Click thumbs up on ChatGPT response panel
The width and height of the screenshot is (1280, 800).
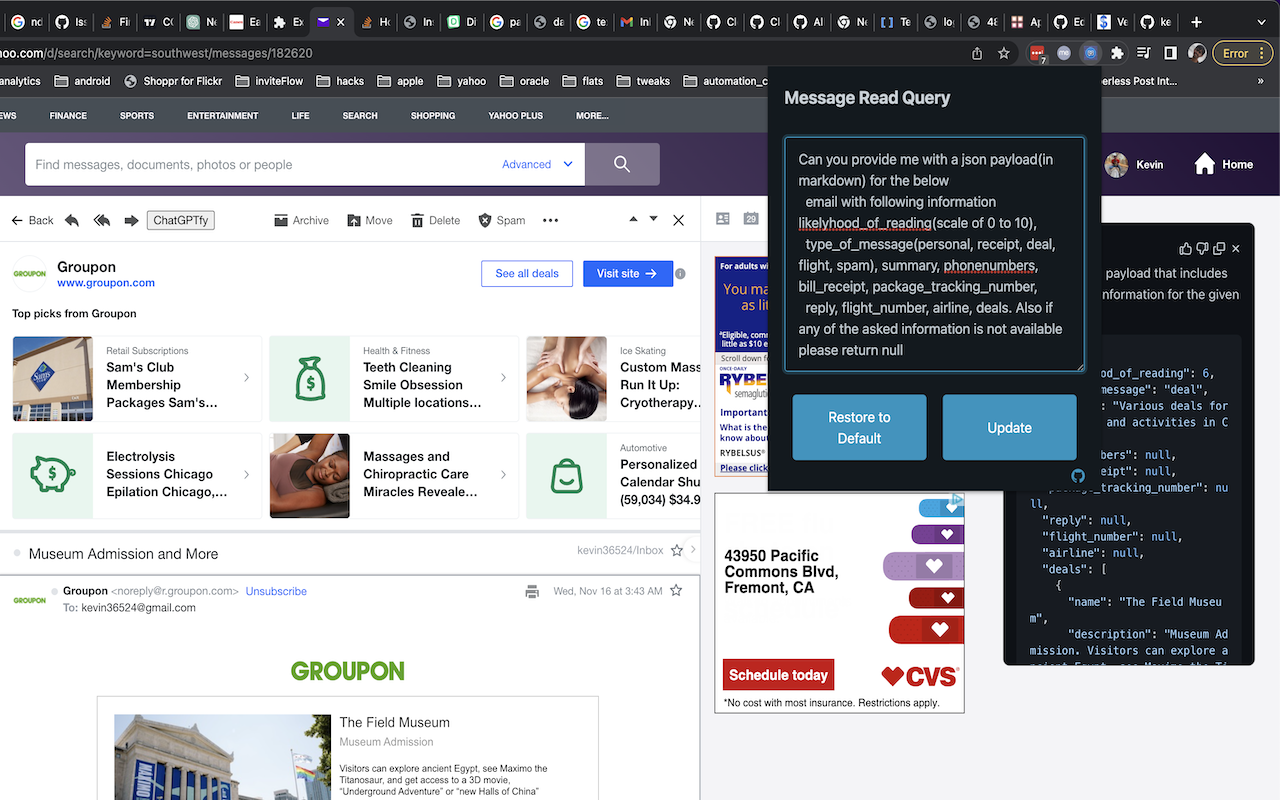1186,248
